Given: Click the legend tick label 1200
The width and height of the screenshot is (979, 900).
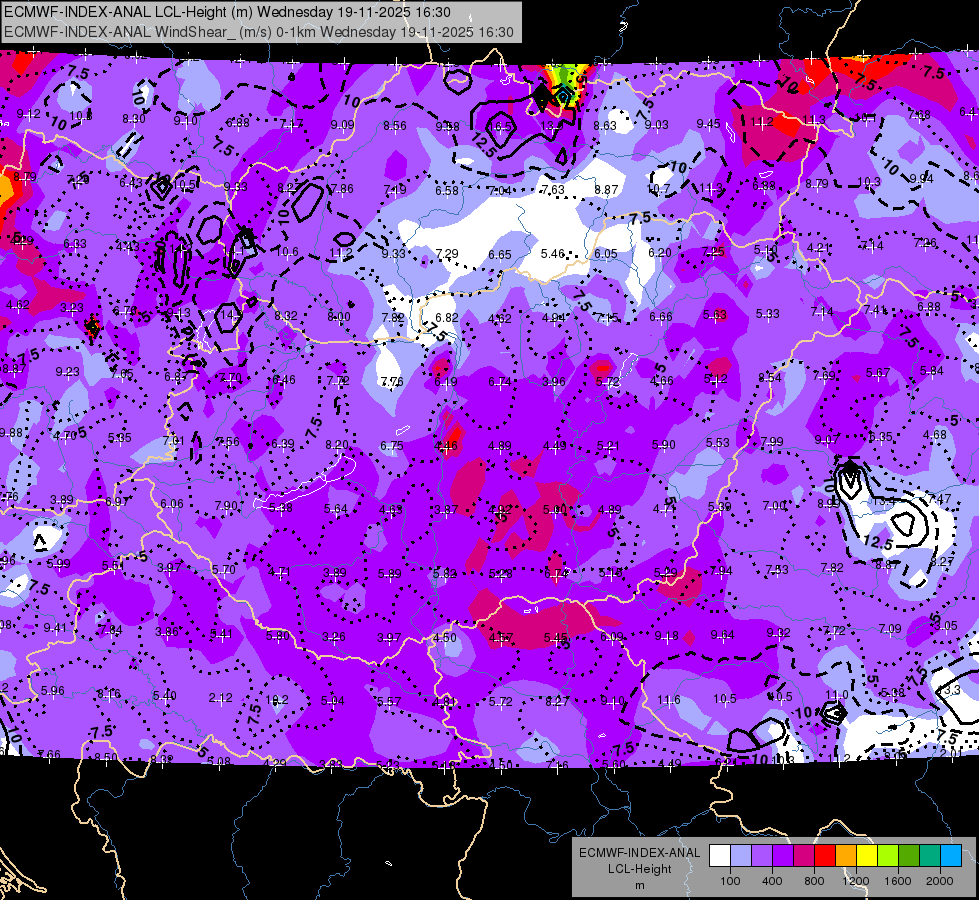Looking at the screenshot, I should 856,881.
